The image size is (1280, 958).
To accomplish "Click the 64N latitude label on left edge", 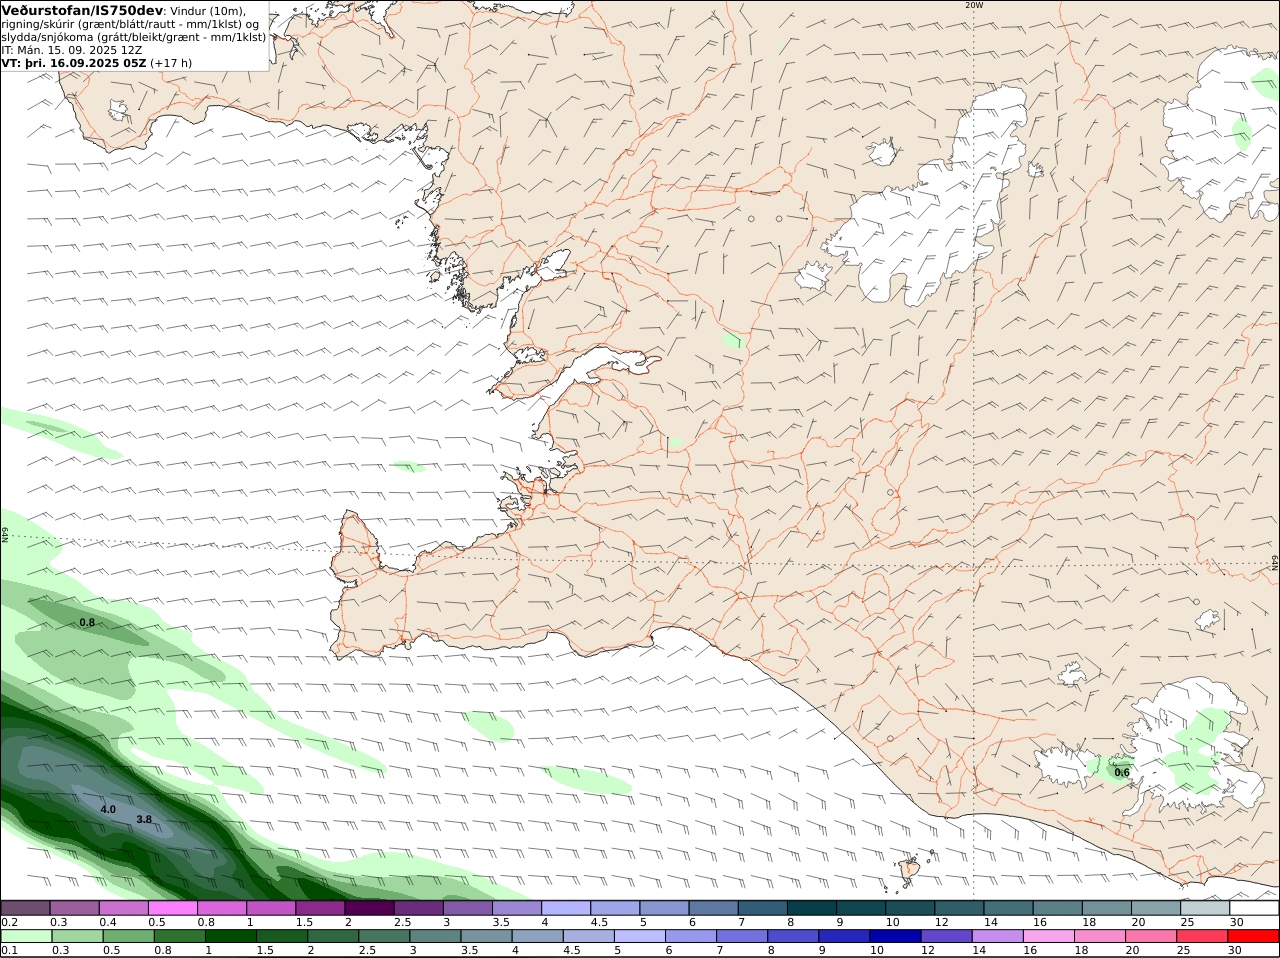I will (5, 534).
